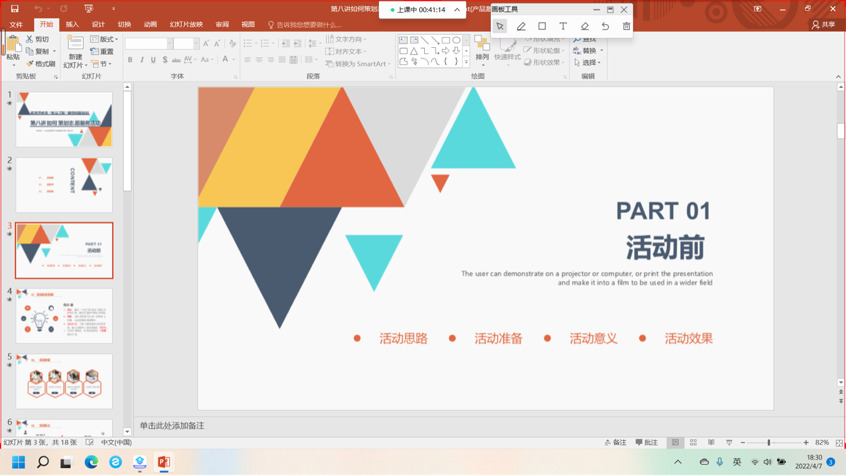This screenshot has width=846, height=476.
Task: Click the 共享 (Share) button
Action: (x=823, y=24)
